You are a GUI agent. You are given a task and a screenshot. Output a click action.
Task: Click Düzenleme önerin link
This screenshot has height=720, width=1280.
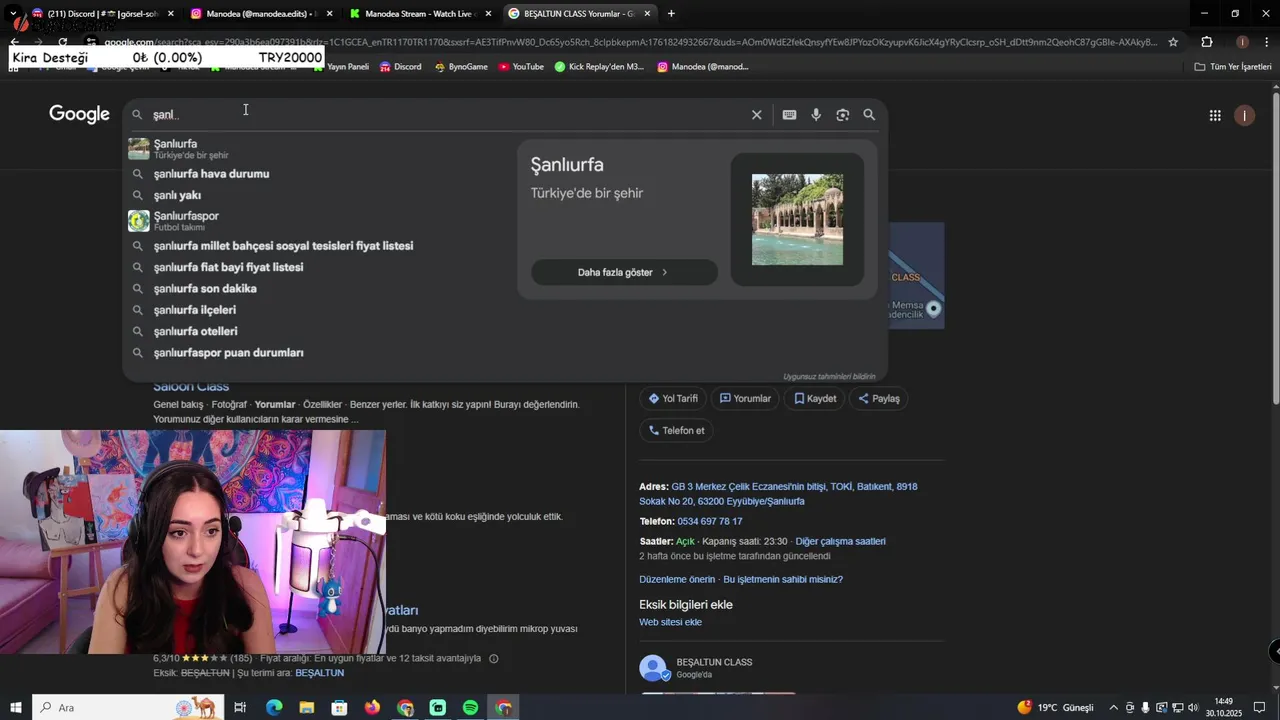coord(677,579)
